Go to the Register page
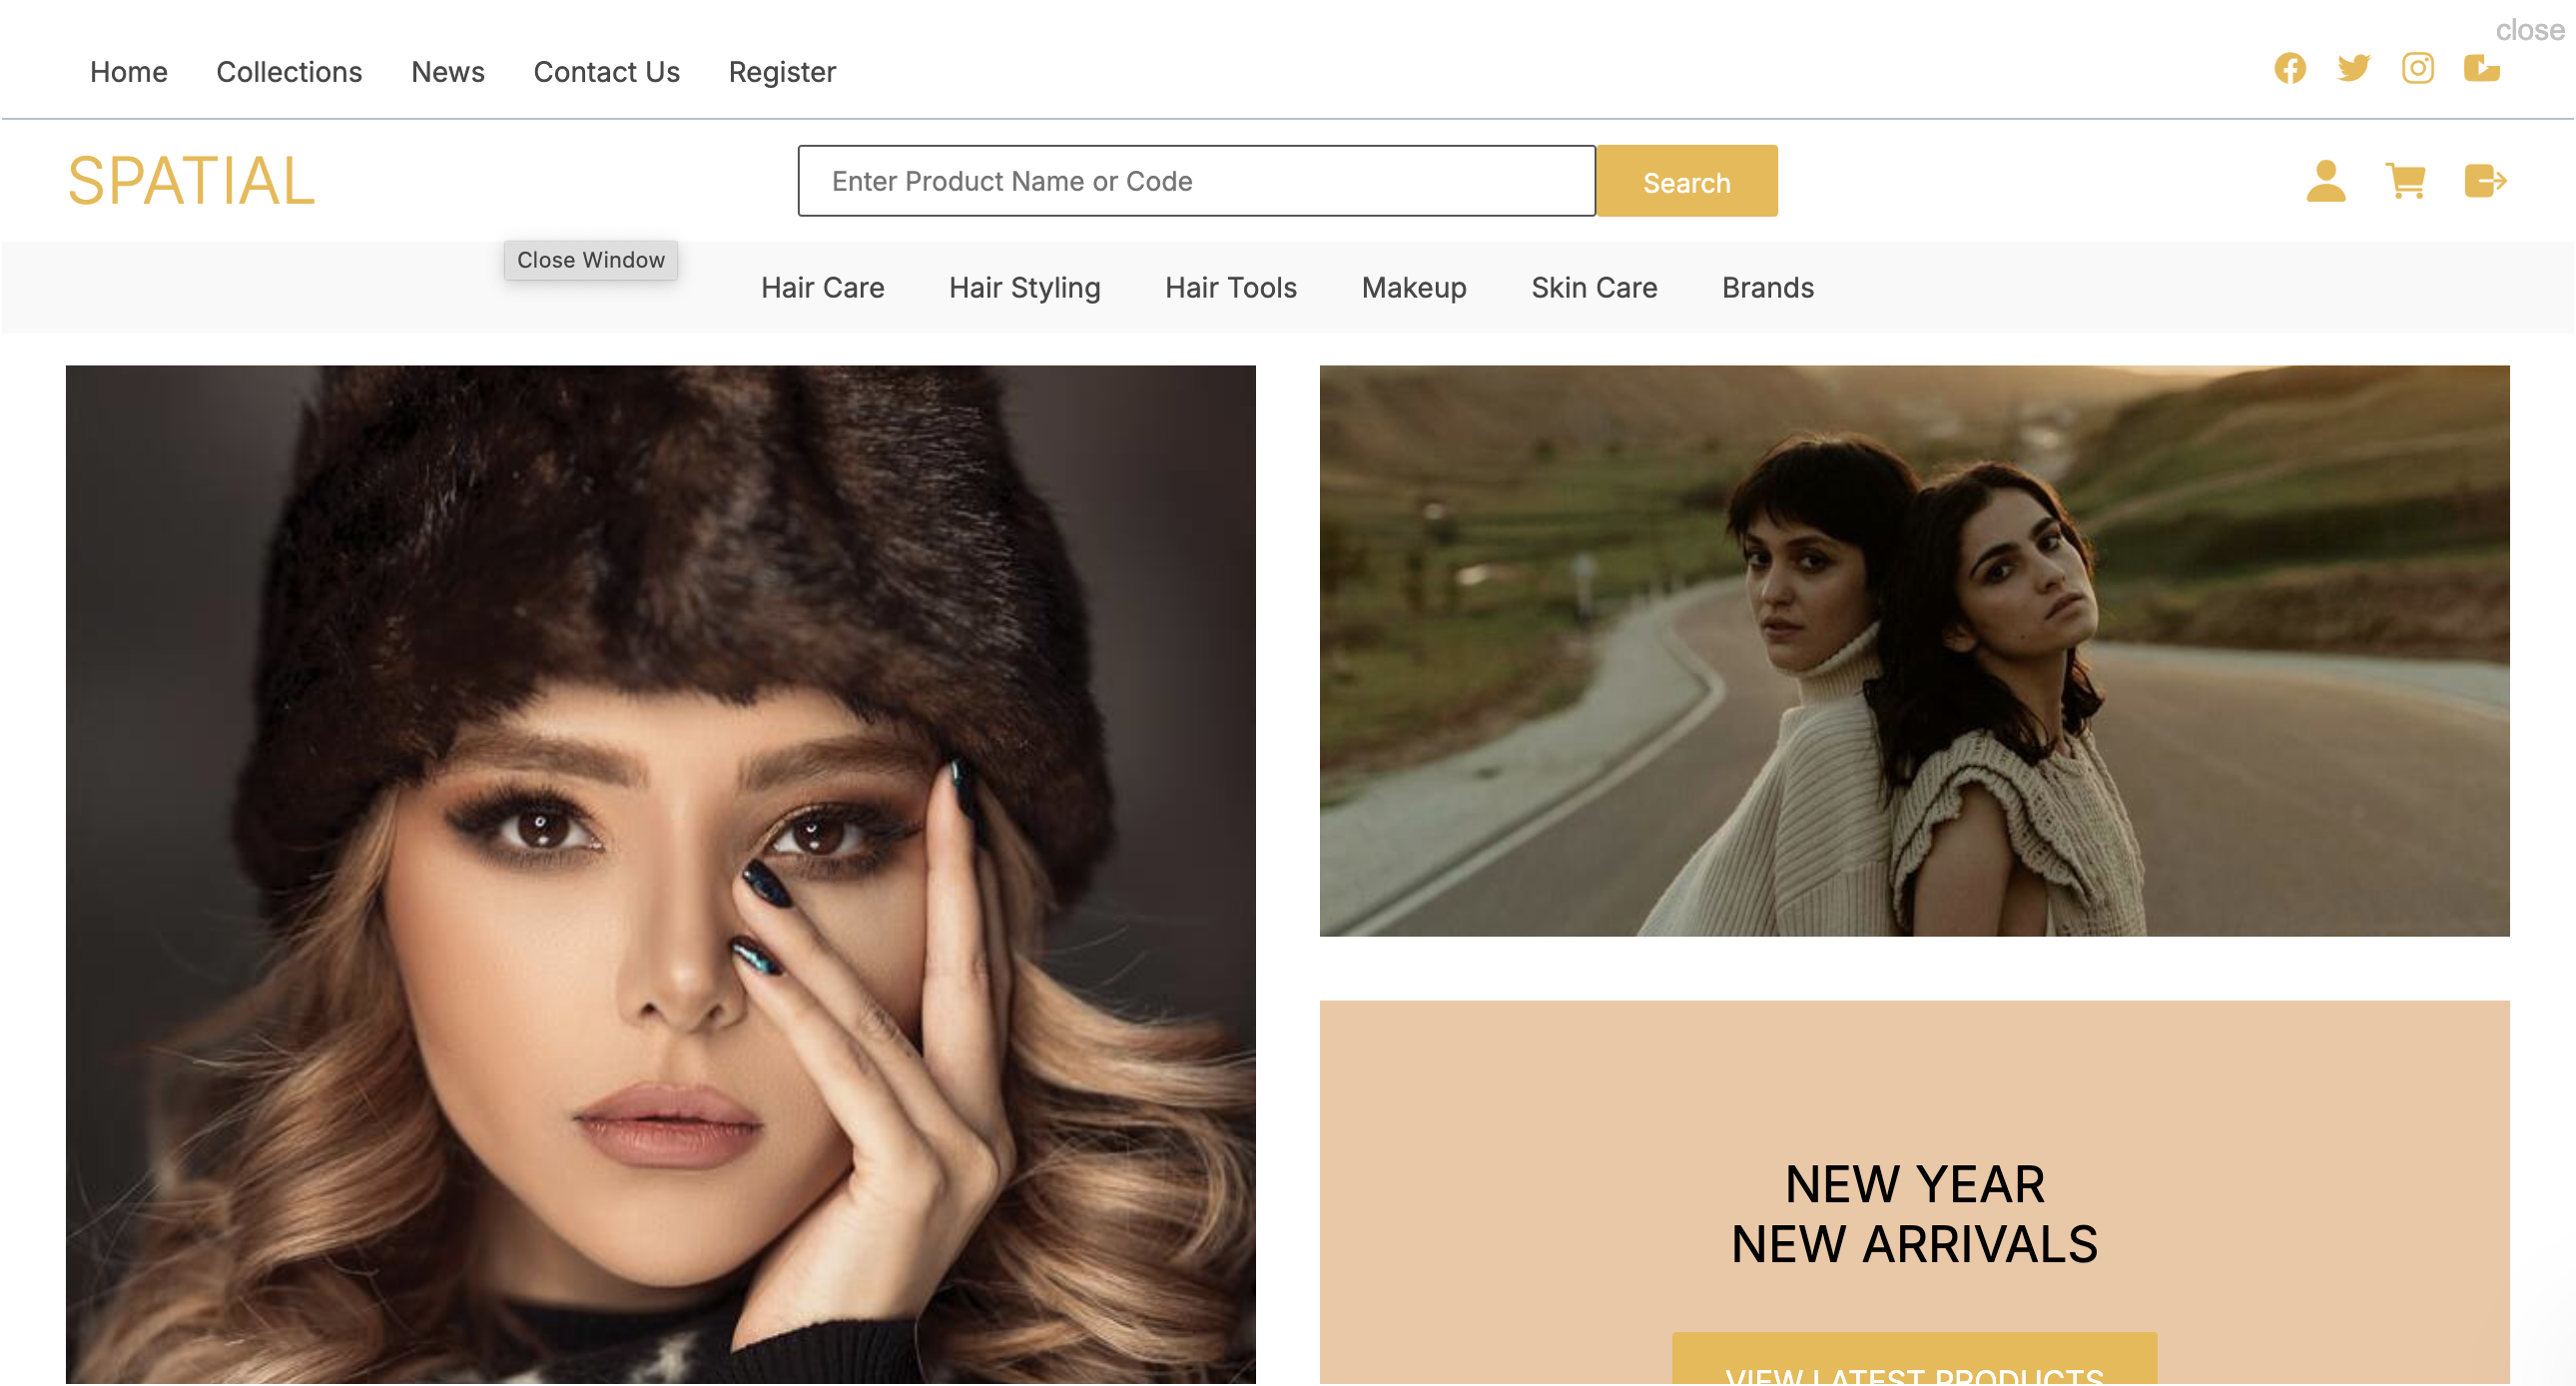The image size is (2576, 1386). click(x=781, y=72)
